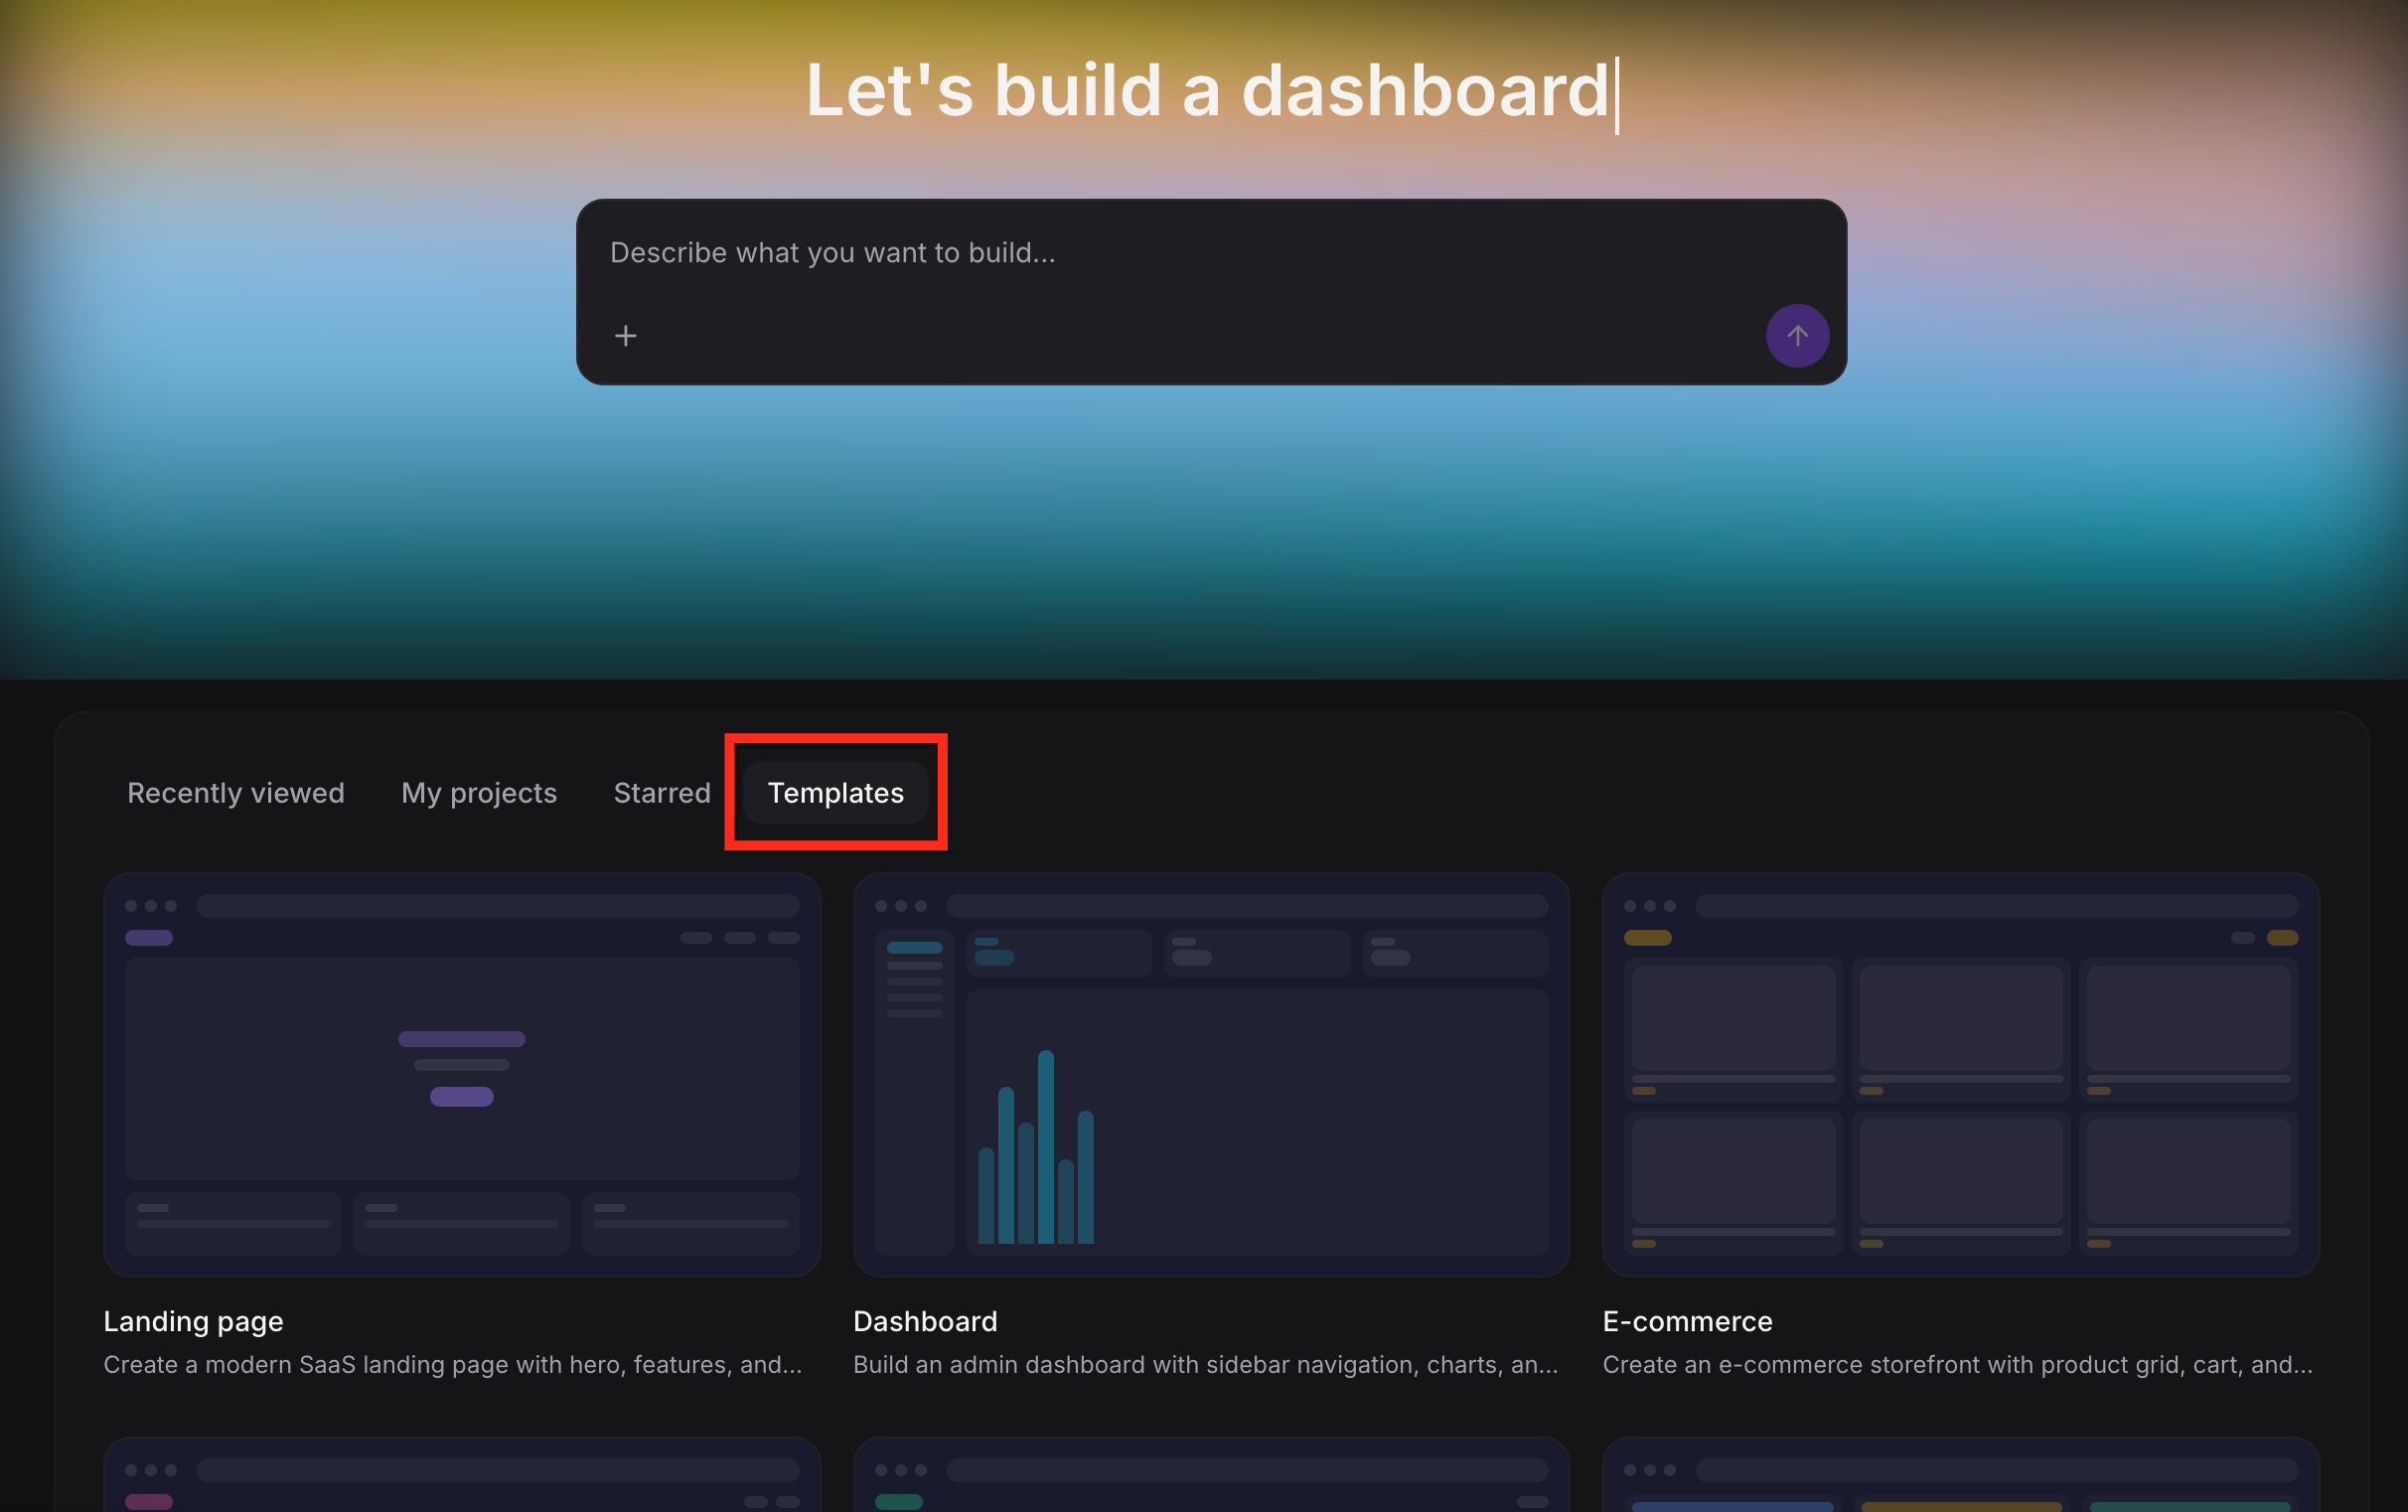
Task: Open the My projects tab
Action: [x=479, y=793]
